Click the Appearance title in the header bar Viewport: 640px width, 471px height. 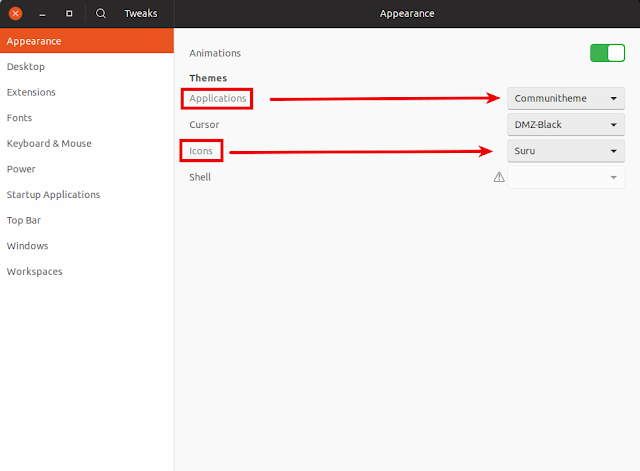point(407,13)
